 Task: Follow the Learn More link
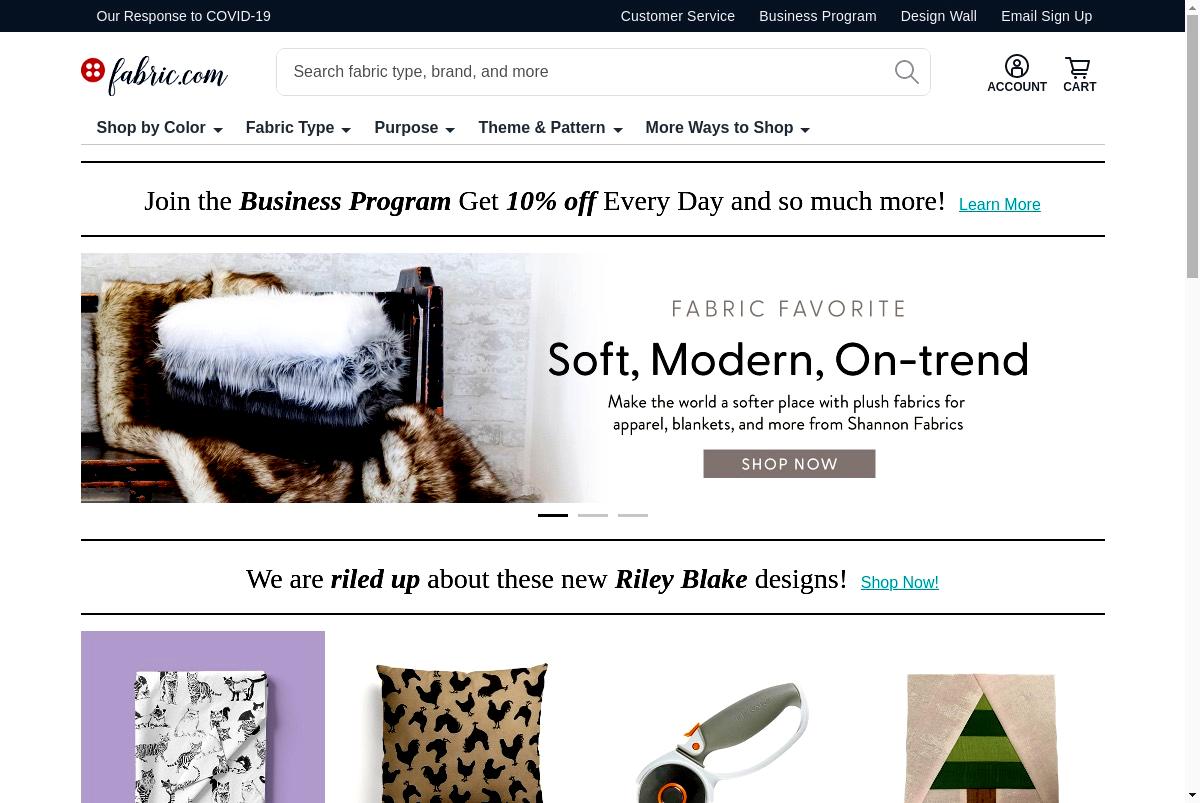[x=999, y=204]
